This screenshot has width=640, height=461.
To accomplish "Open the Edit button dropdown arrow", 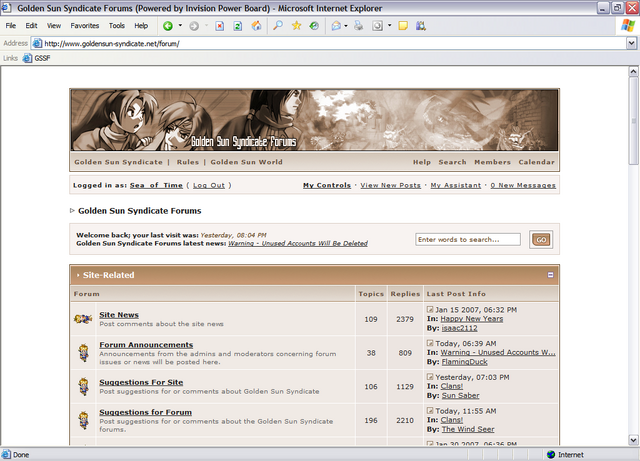I will (x=389, y=26).
